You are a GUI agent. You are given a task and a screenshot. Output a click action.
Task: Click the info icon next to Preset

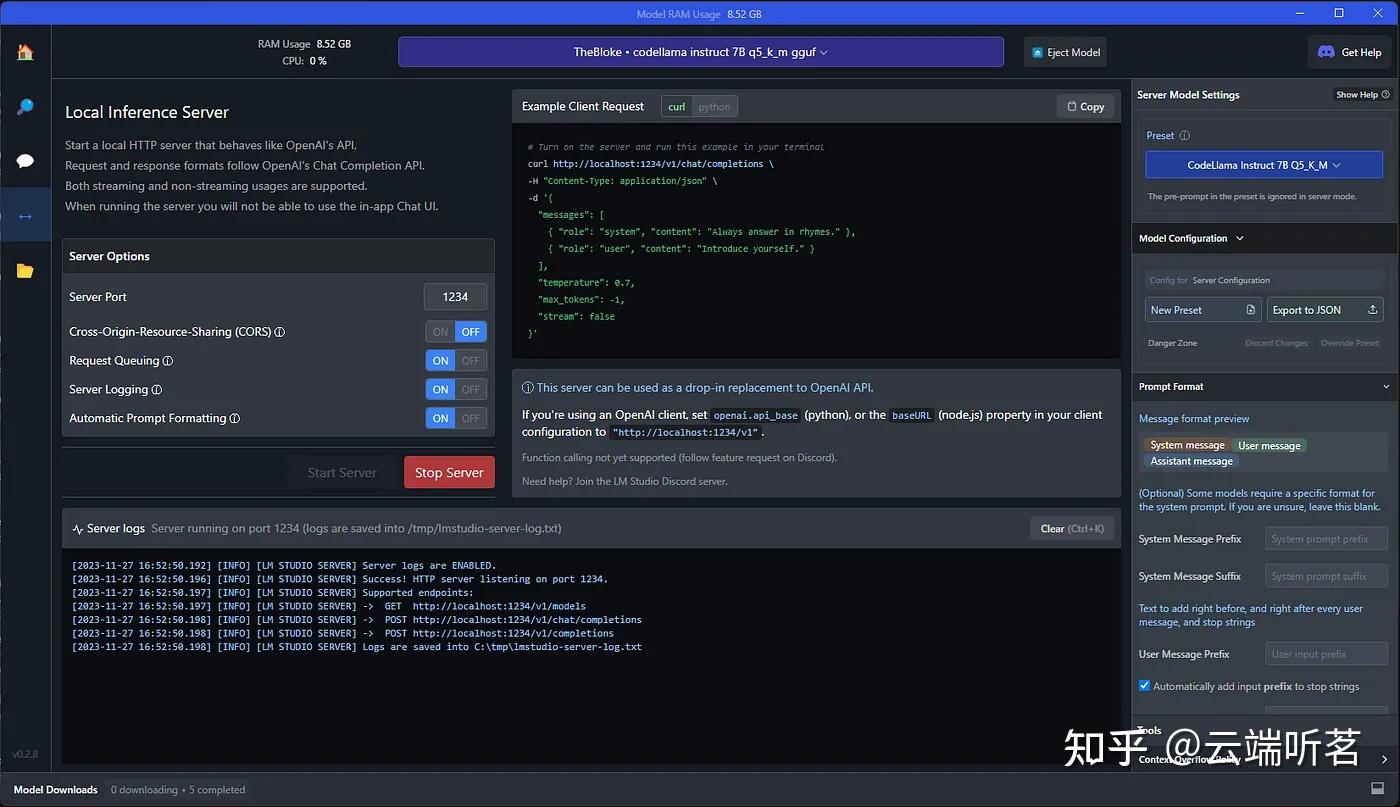click(x=1184, y=135)
